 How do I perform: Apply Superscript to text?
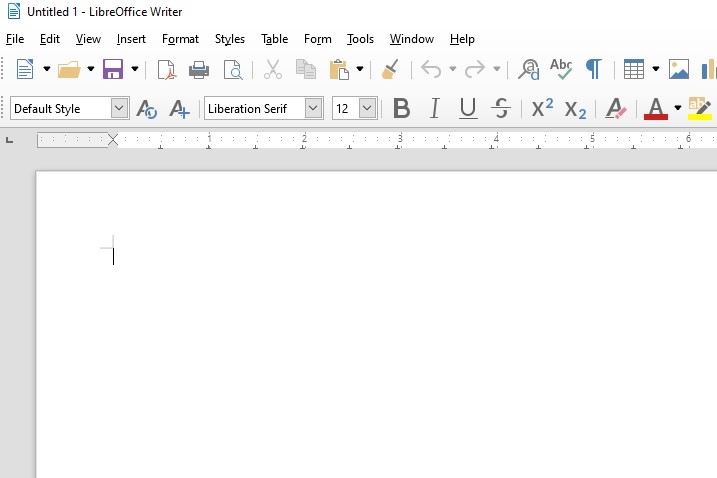tap(542, 108)
